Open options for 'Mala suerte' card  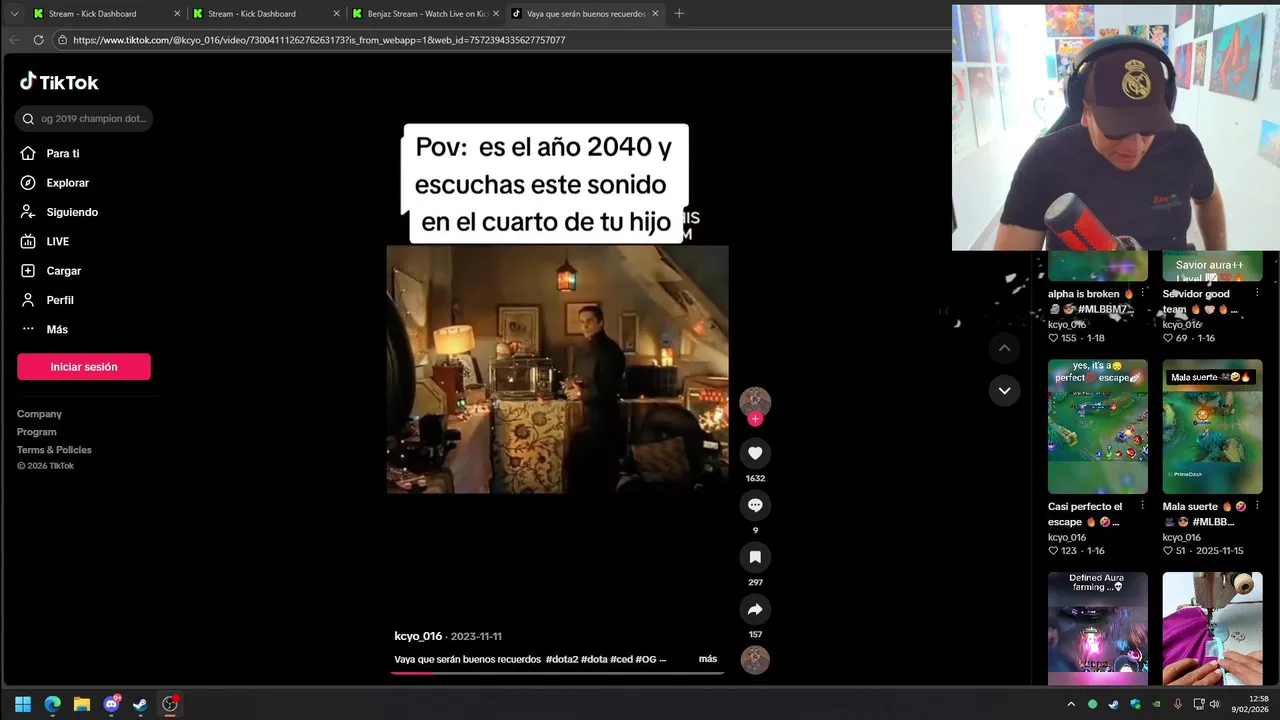[x=1256, y=507]
